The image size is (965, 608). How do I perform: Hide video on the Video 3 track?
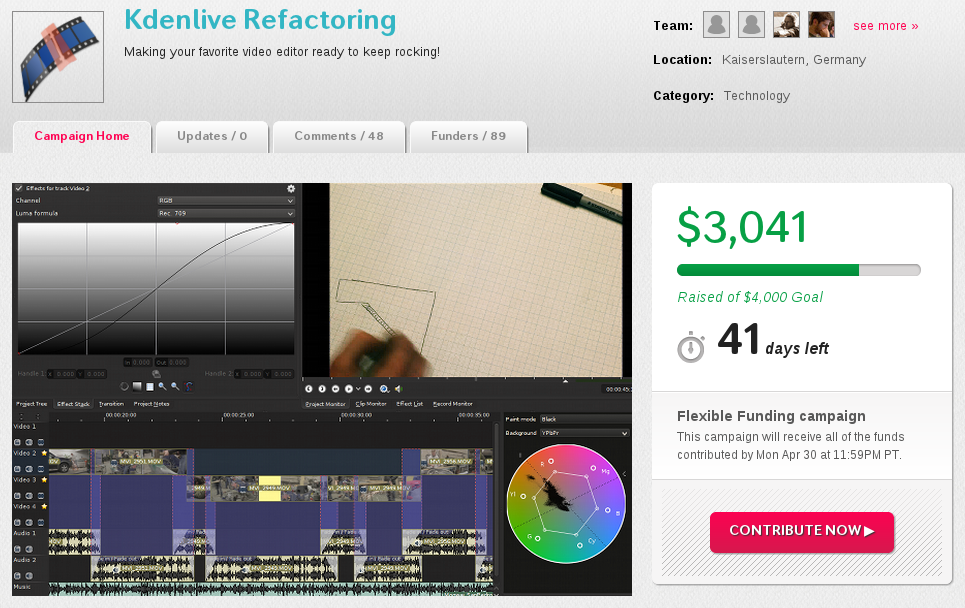click(41, 495)
